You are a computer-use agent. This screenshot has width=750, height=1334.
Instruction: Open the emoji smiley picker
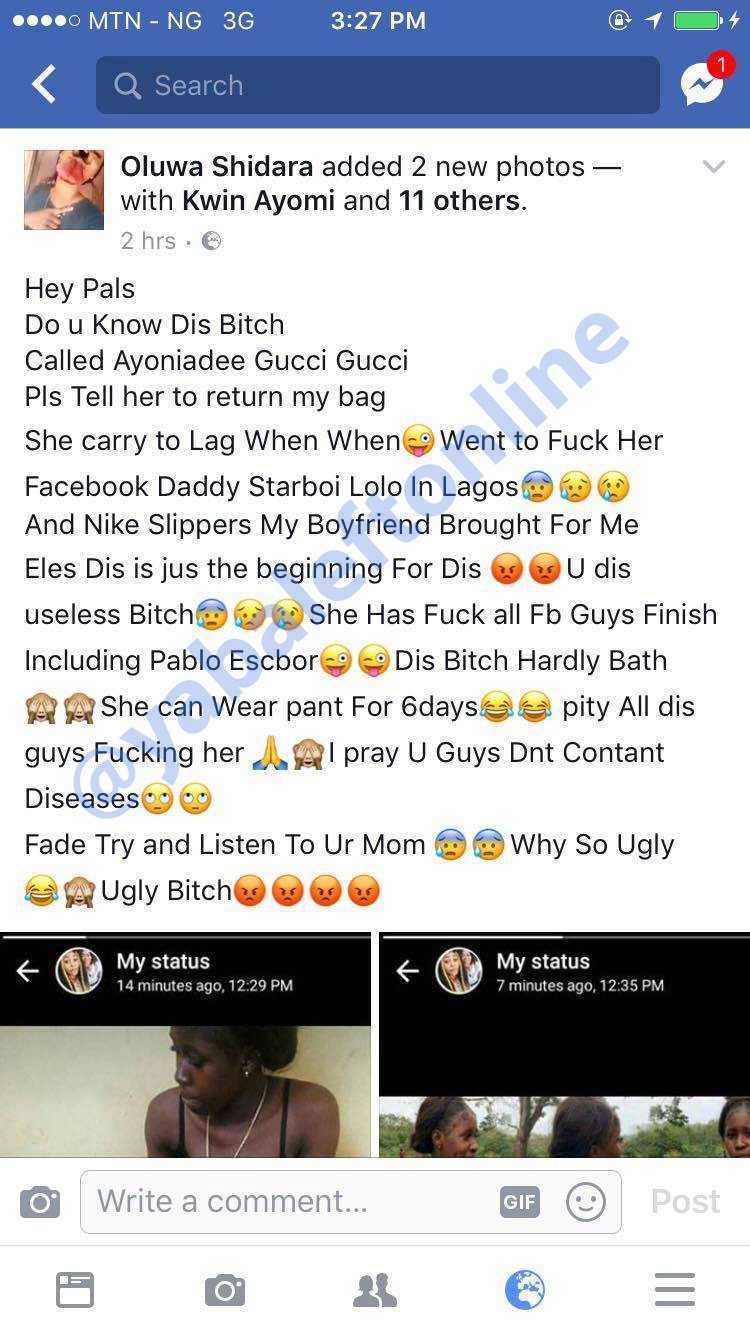coord(586,1201)
